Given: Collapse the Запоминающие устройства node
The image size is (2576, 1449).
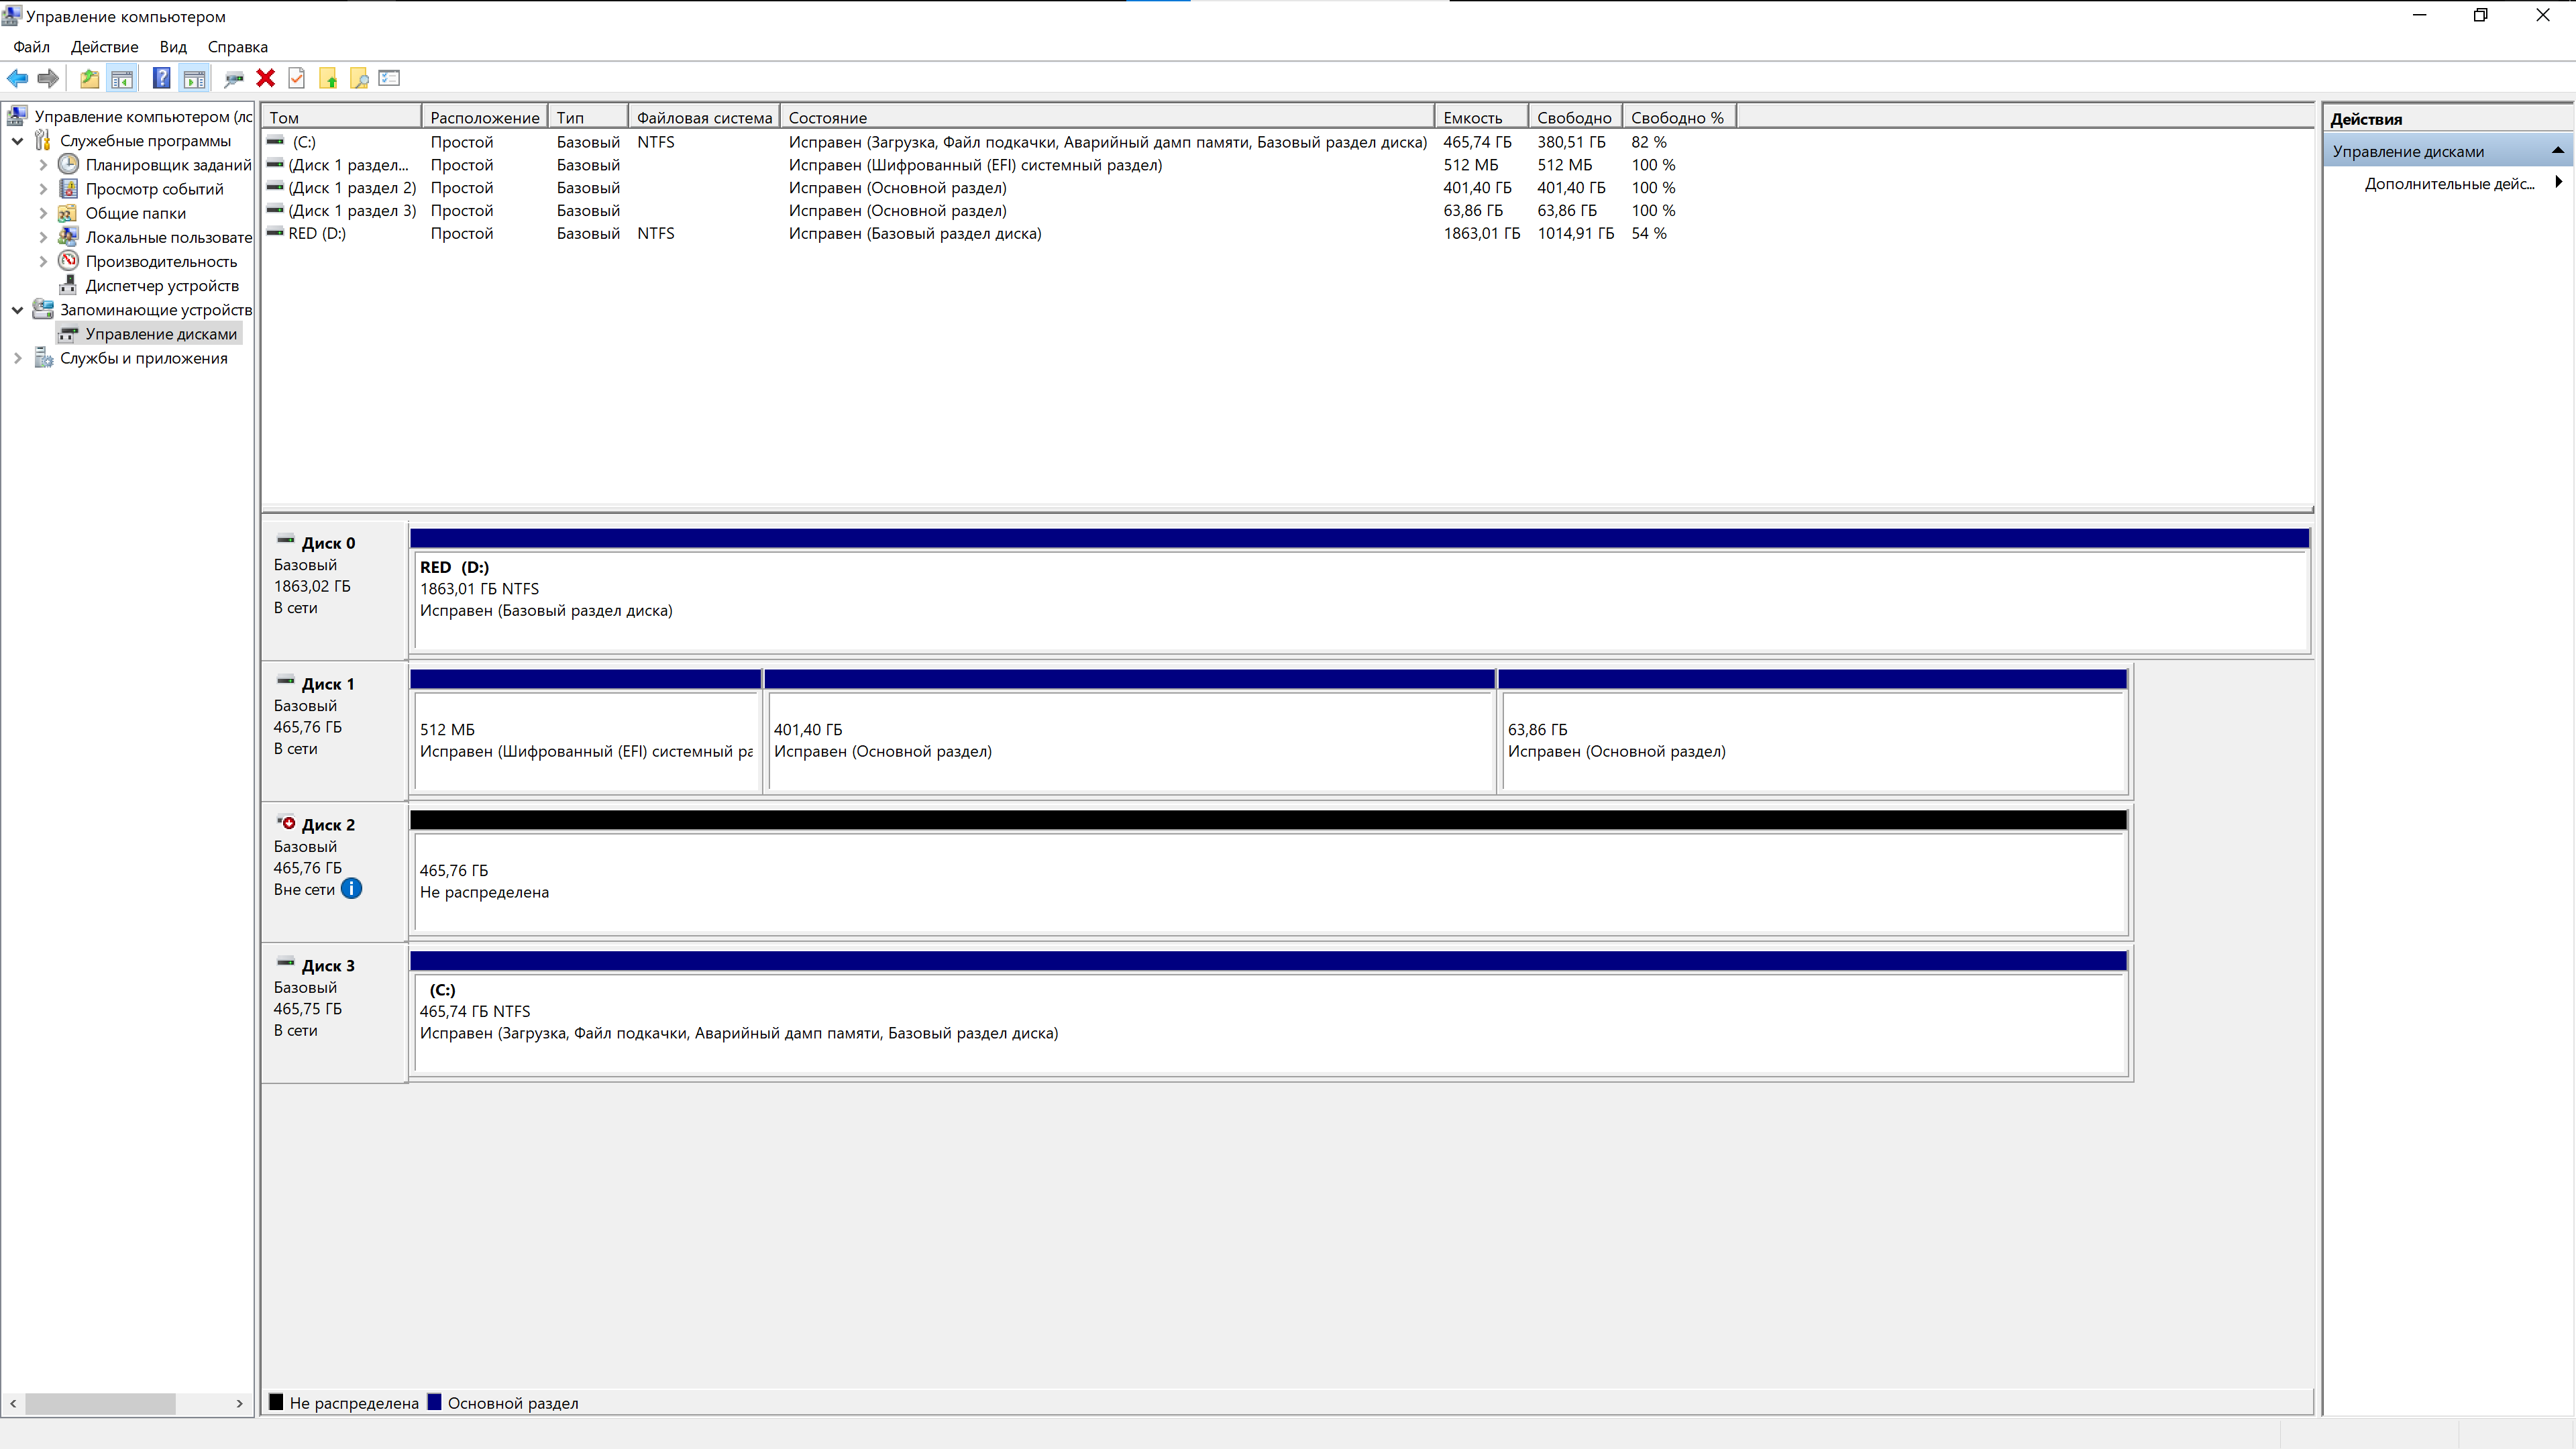Looking at the screenshot, I should 17,310.
